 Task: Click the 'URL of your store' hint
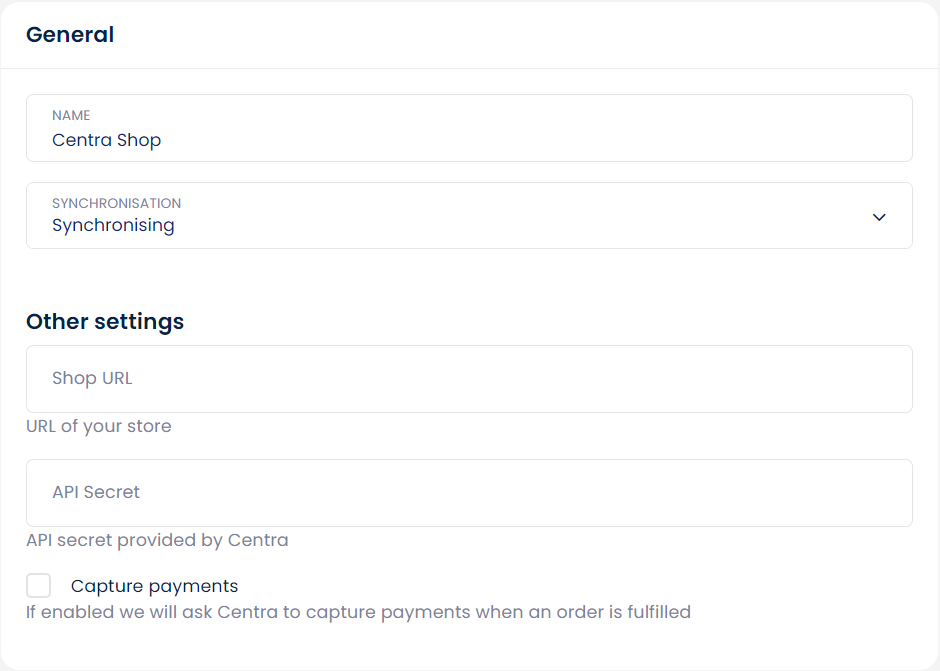[98, 426]
